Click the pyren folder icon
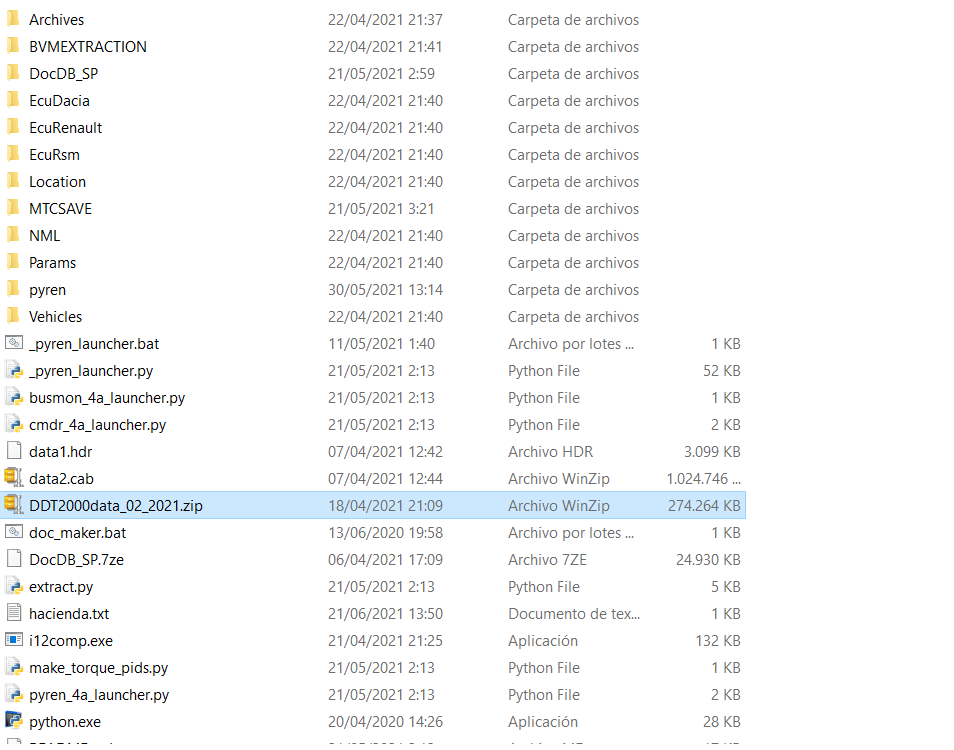 point(13,290)
